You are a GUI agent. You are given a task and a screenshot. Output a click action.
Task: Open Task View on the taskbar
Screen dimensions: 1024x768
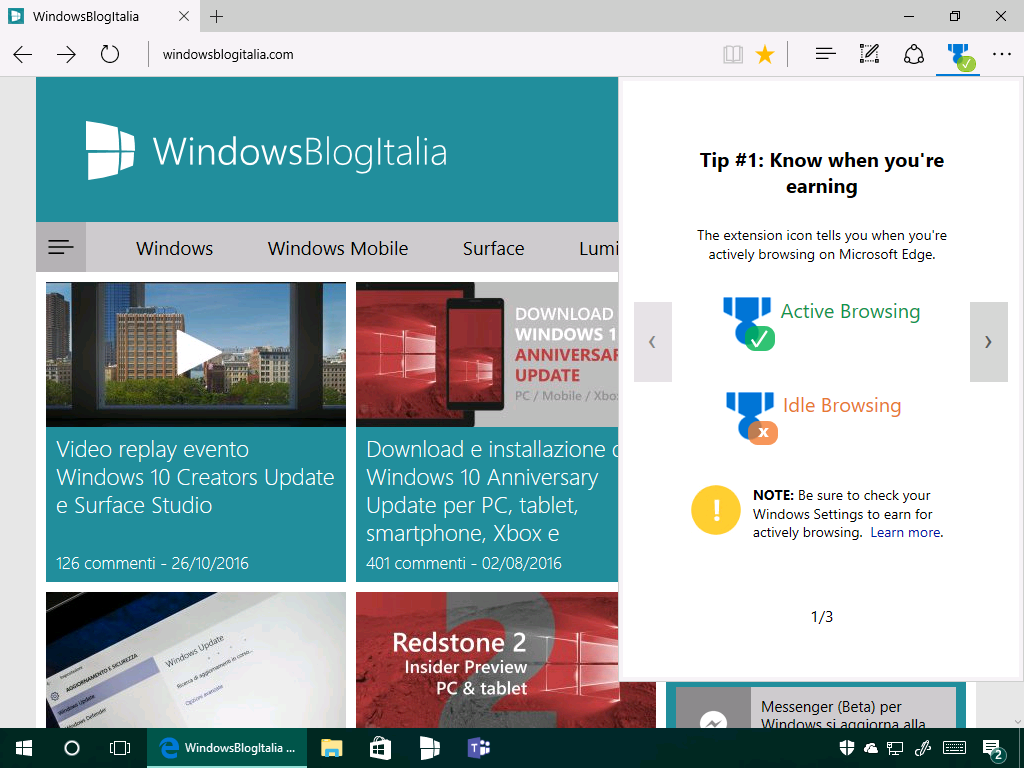coord(120,748)
